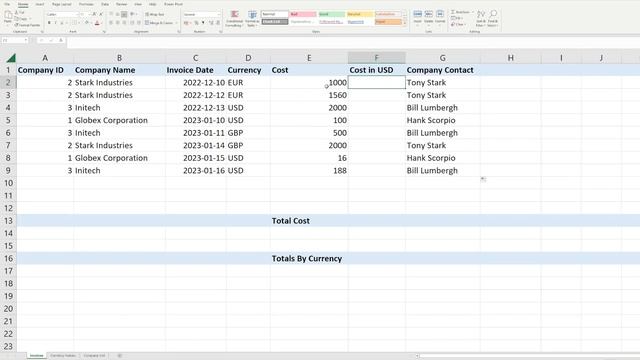Open the Company List sheet tab
The width and height of the screenshot is (640, 360).
[94, 356]
